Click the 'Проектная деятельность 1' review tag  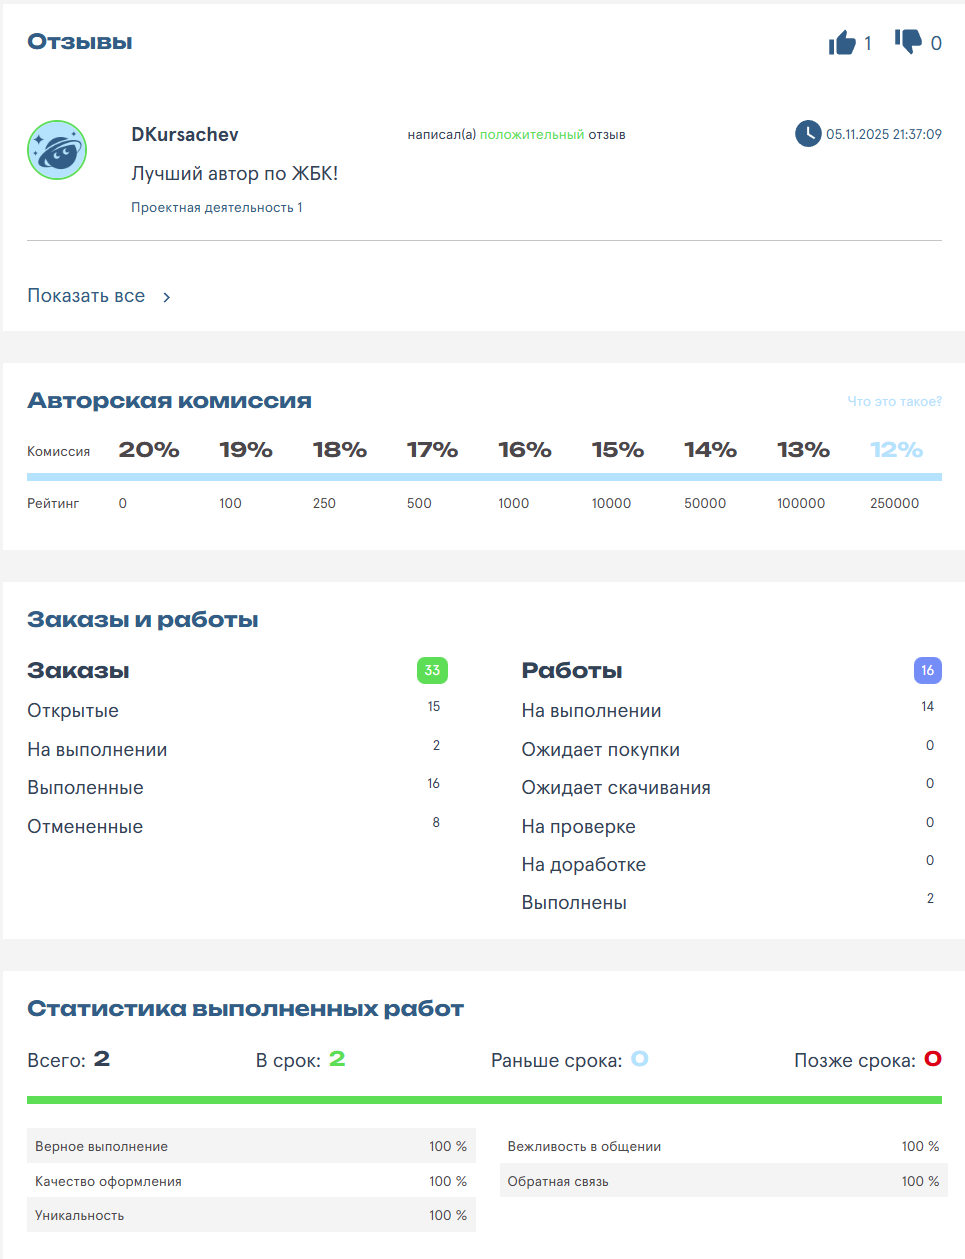216,208
